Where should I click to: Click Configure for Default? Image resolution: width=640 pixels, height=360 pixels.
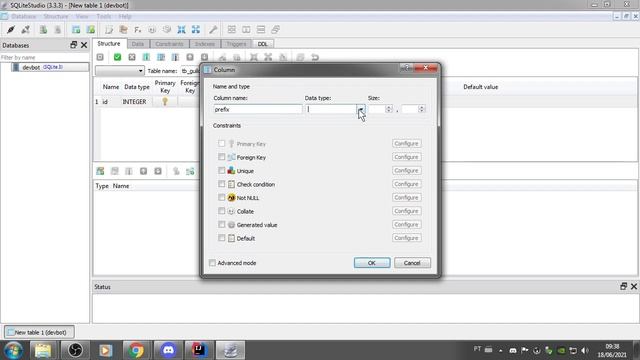pyautogui.click(x=407, y=238)
